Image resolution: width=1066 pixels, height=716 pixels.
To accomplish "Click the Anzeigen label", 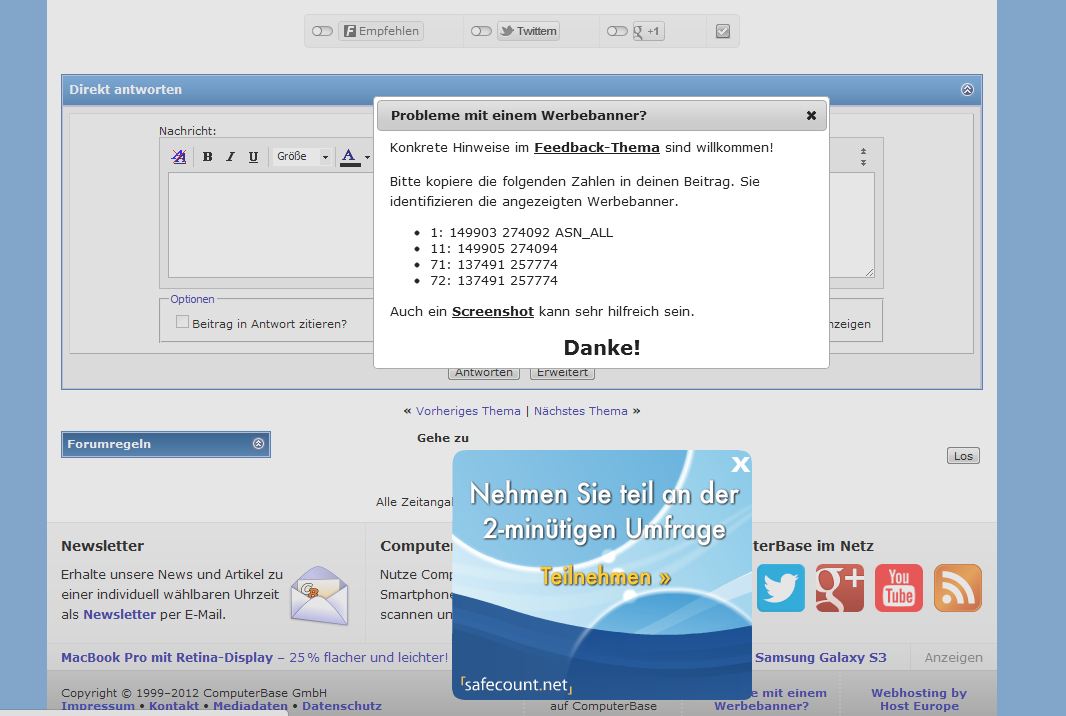I will [953, 658].
